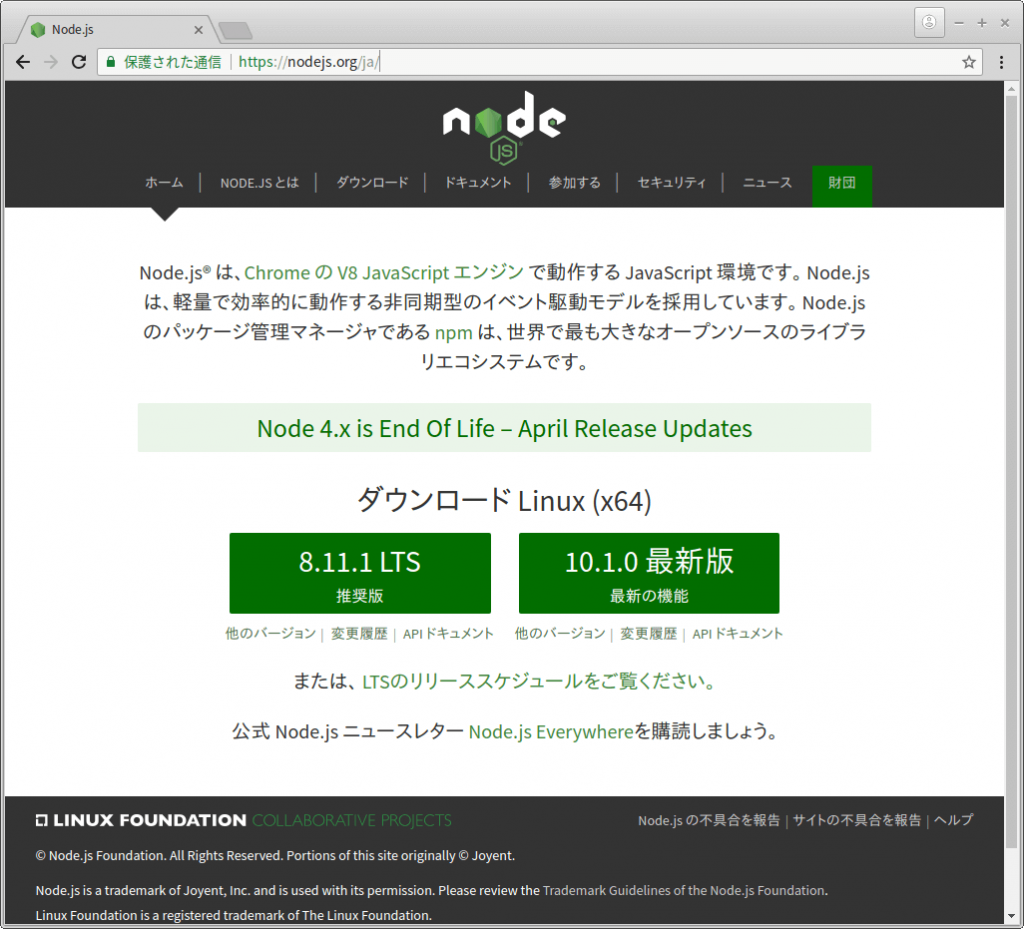Open the ヘルプ footer link
Image resolution: width=1024 pixels, height=929 pixels.
pos(953,820)
